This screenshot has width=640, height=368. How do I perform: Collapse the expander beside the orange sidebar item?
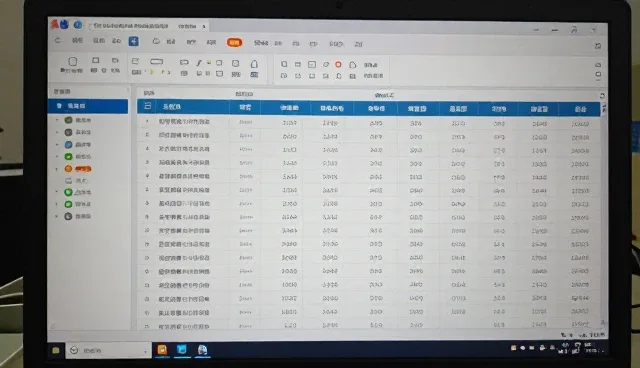click(x=57, y=168)
